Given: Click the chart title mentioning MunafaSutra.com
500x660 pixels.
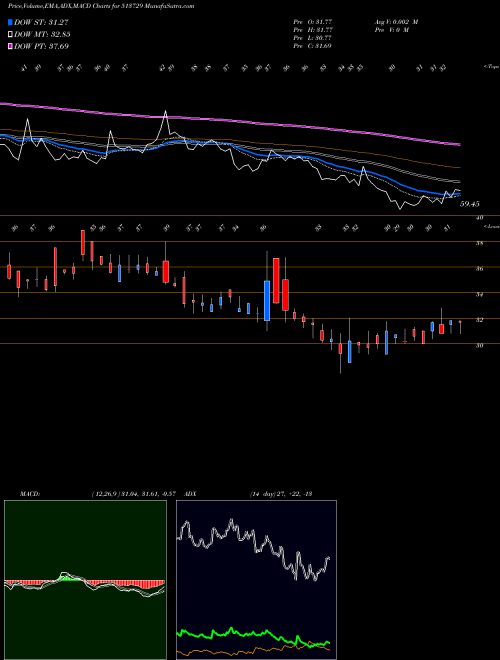Looking at the screenshot, I should 101,6.
